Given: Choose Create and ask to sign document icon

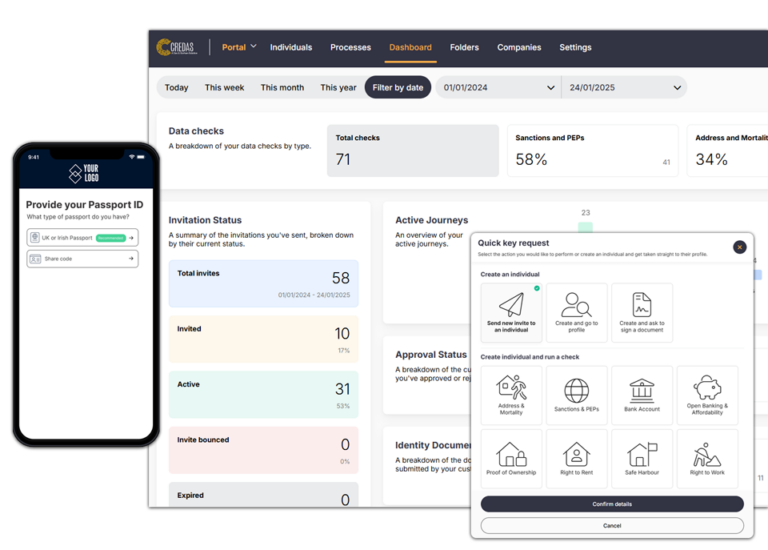Looking at the screenshot, I should click(641, 306).
